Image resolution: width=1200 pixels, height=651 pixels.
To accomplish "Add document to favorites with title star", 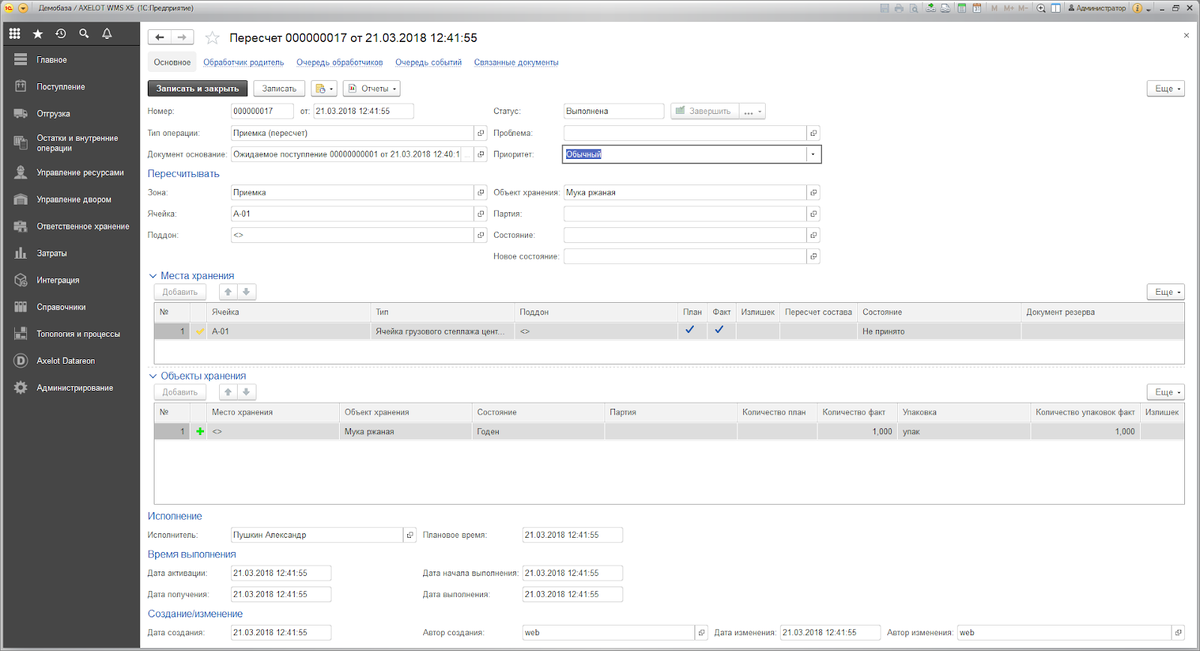I will coord(211,38).
